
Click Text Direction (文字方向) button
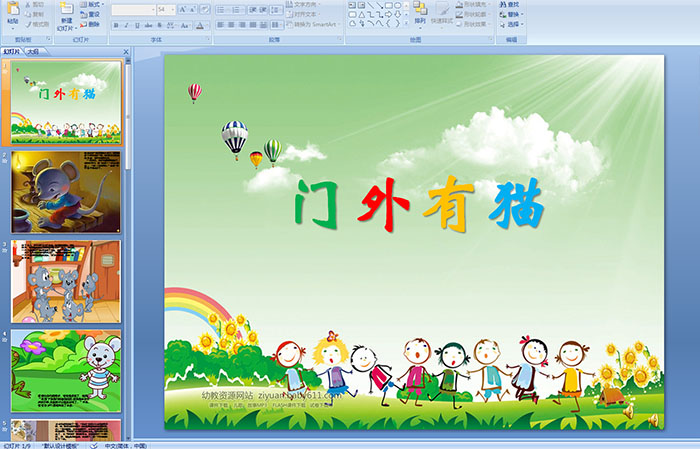click(305, 4)
